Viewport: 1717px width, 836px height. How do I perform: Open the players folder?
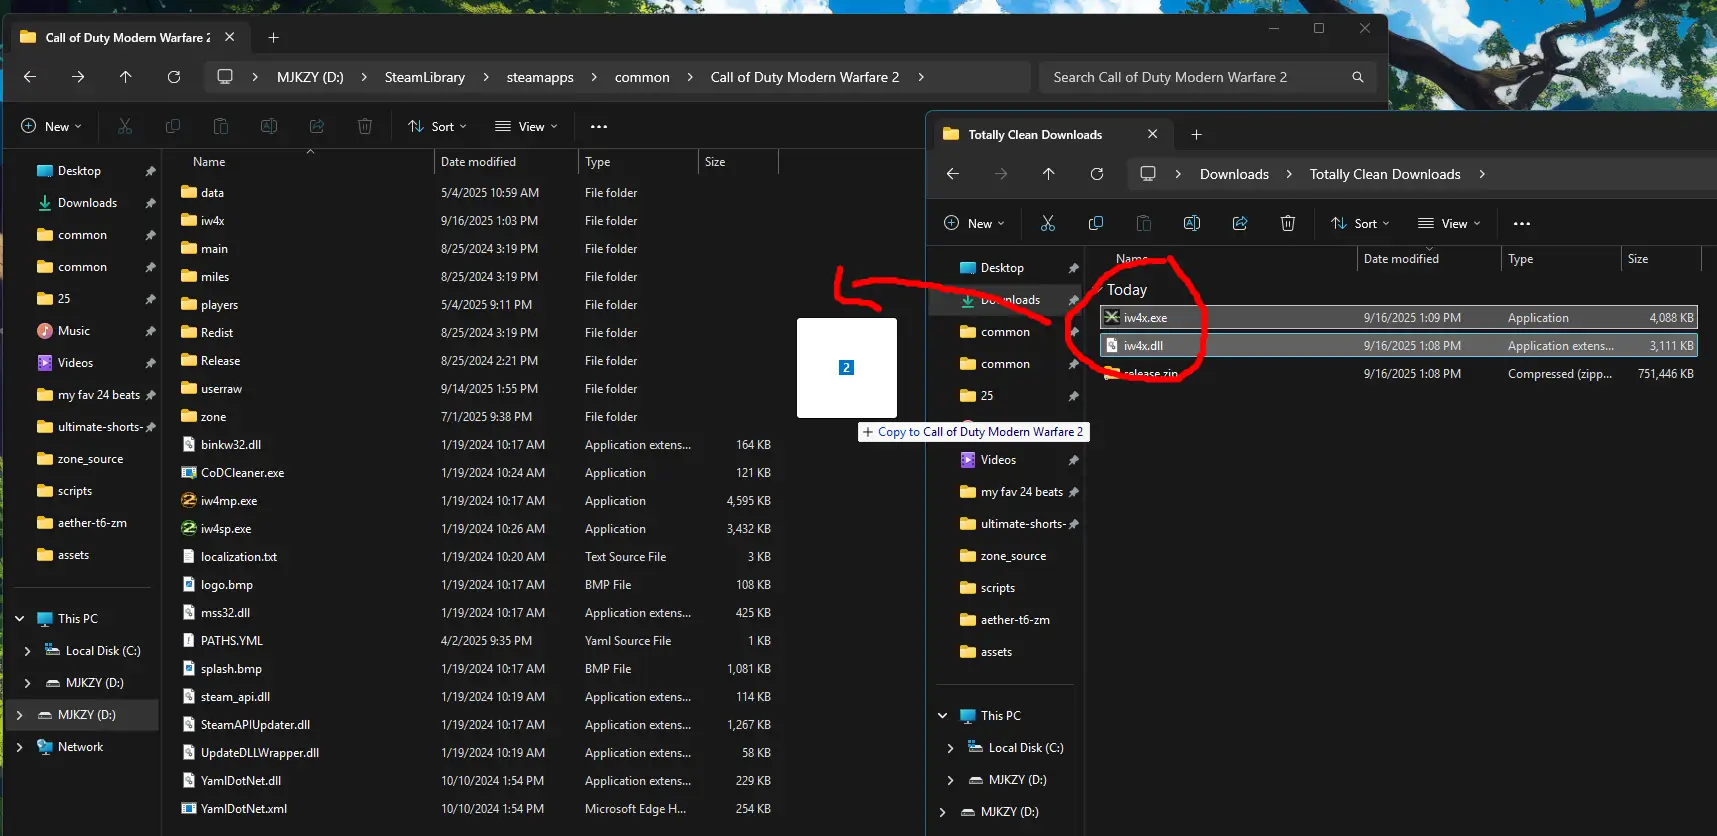219,305
